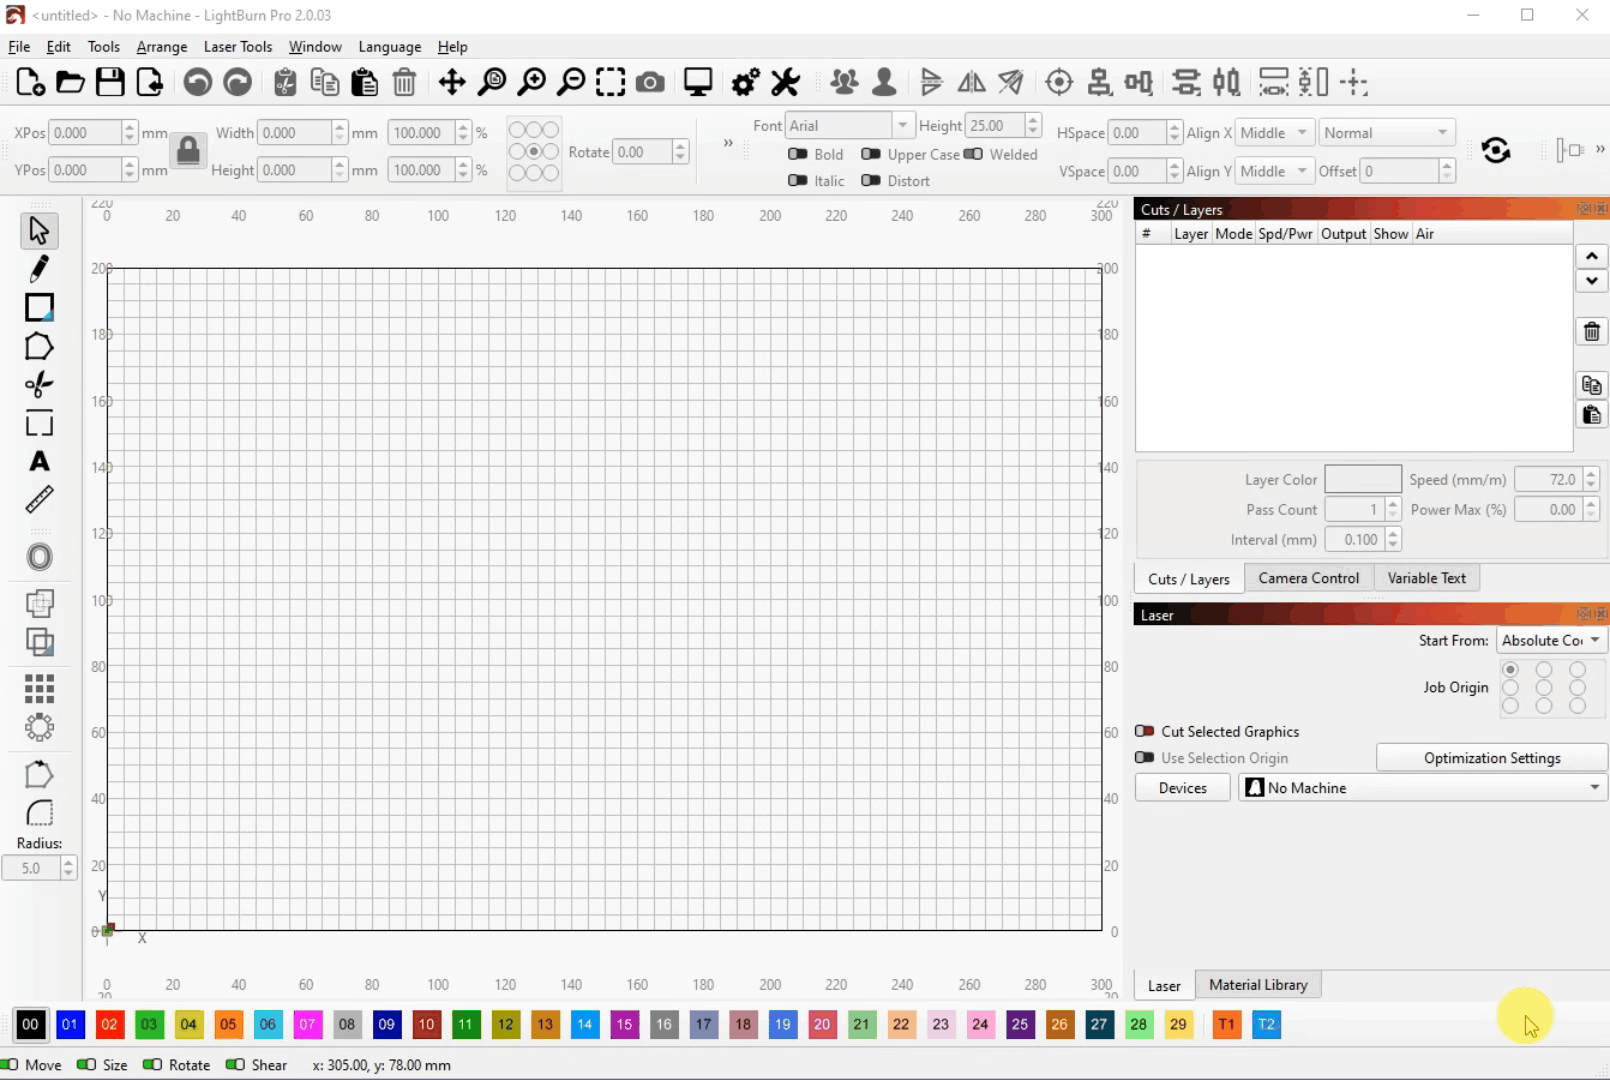Open camera capture from the toolbar
This screenshot has height=1080, width=1610.
(x=650, y=83)
